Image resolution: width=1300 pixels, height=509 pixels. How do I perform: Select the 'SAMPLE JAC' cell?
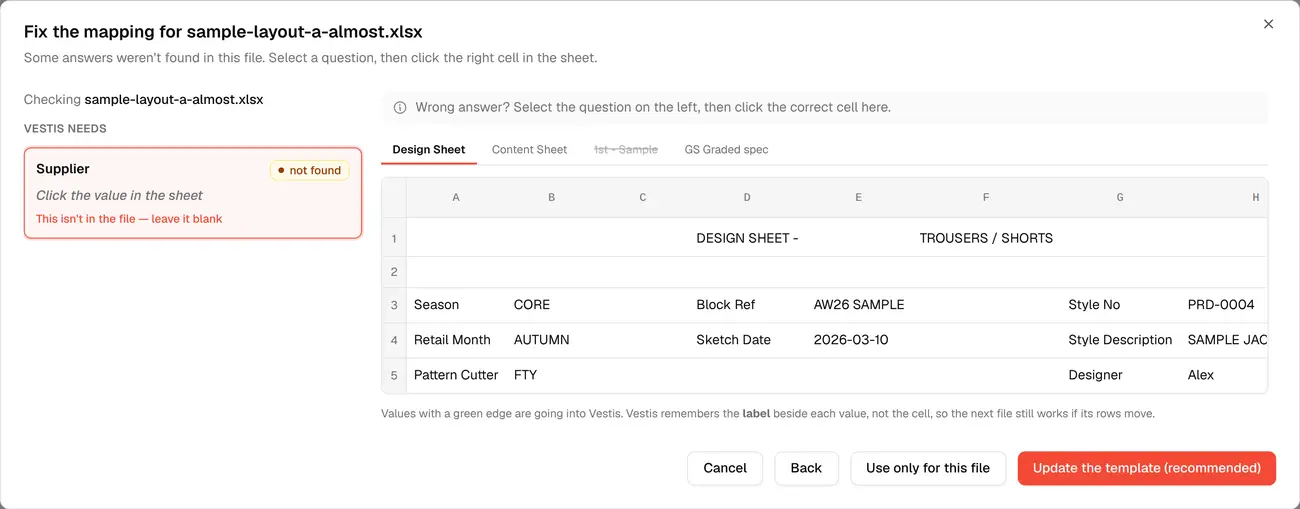[1225, 340]
